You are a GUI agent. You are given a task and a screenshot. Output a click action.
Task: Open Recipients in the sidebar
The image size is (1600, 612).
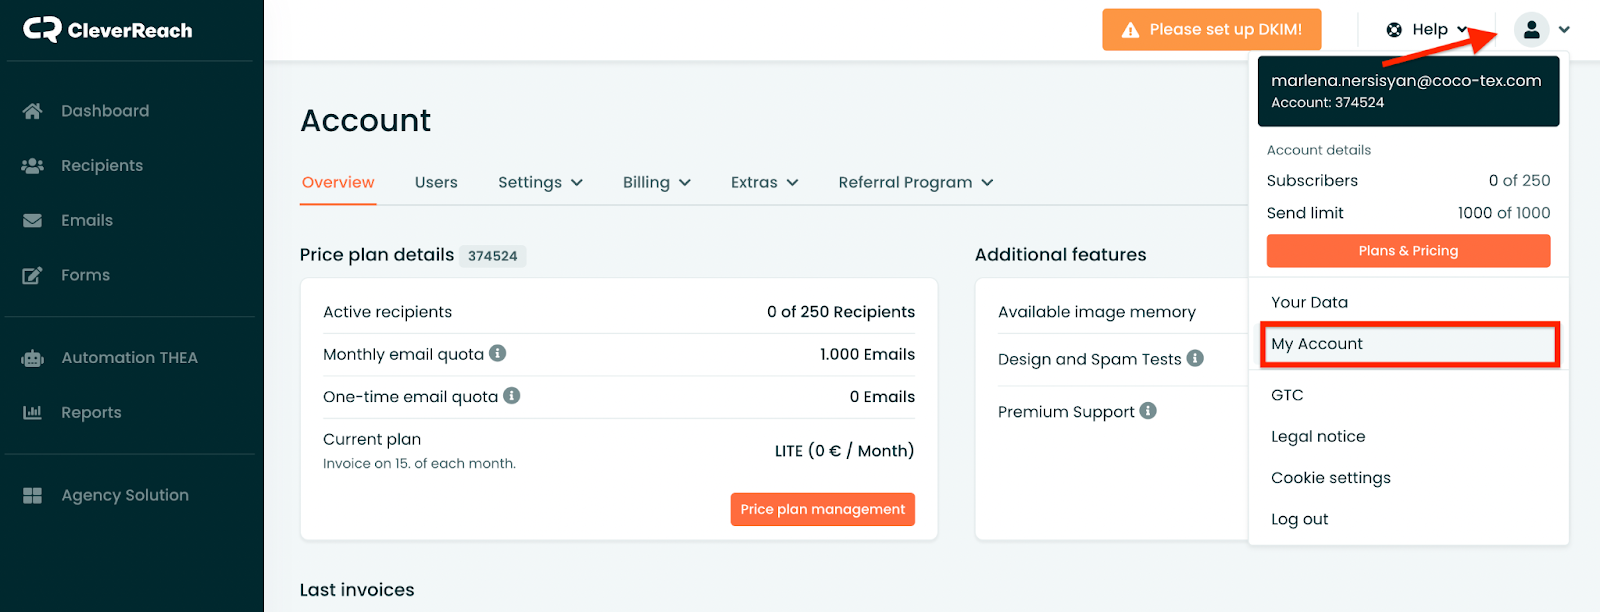pos(102,166)
